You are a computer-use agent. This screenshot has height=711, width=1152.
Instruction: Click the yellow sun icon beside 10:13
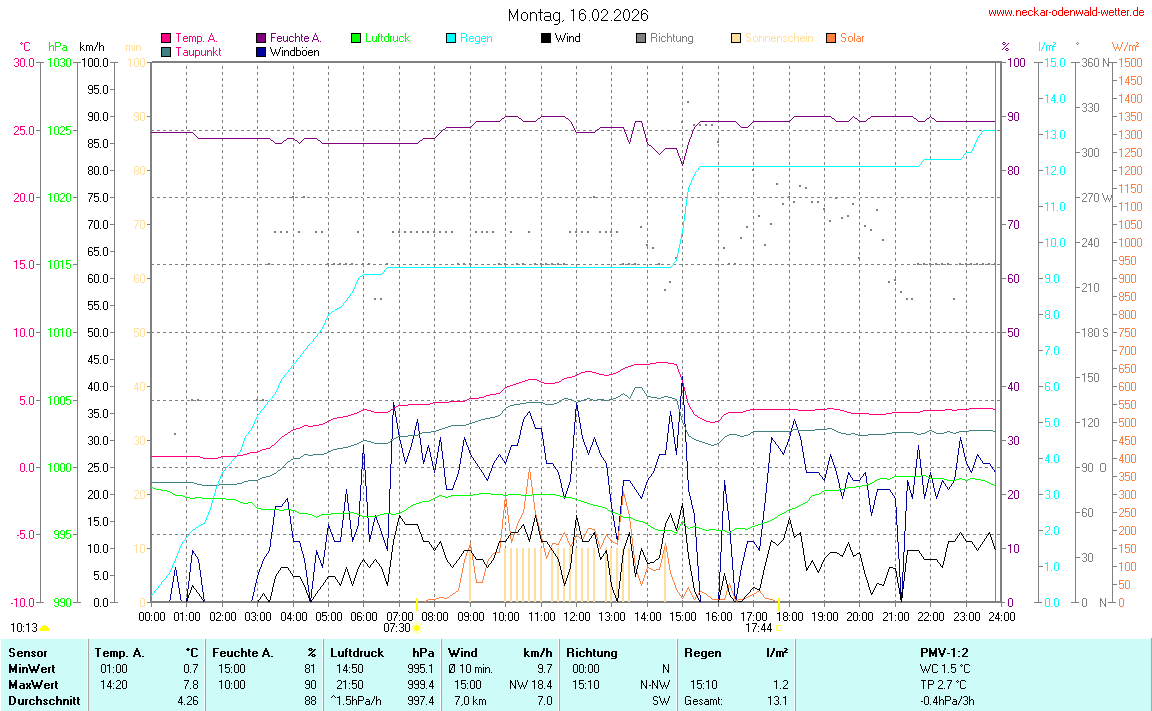click(45, 628)
